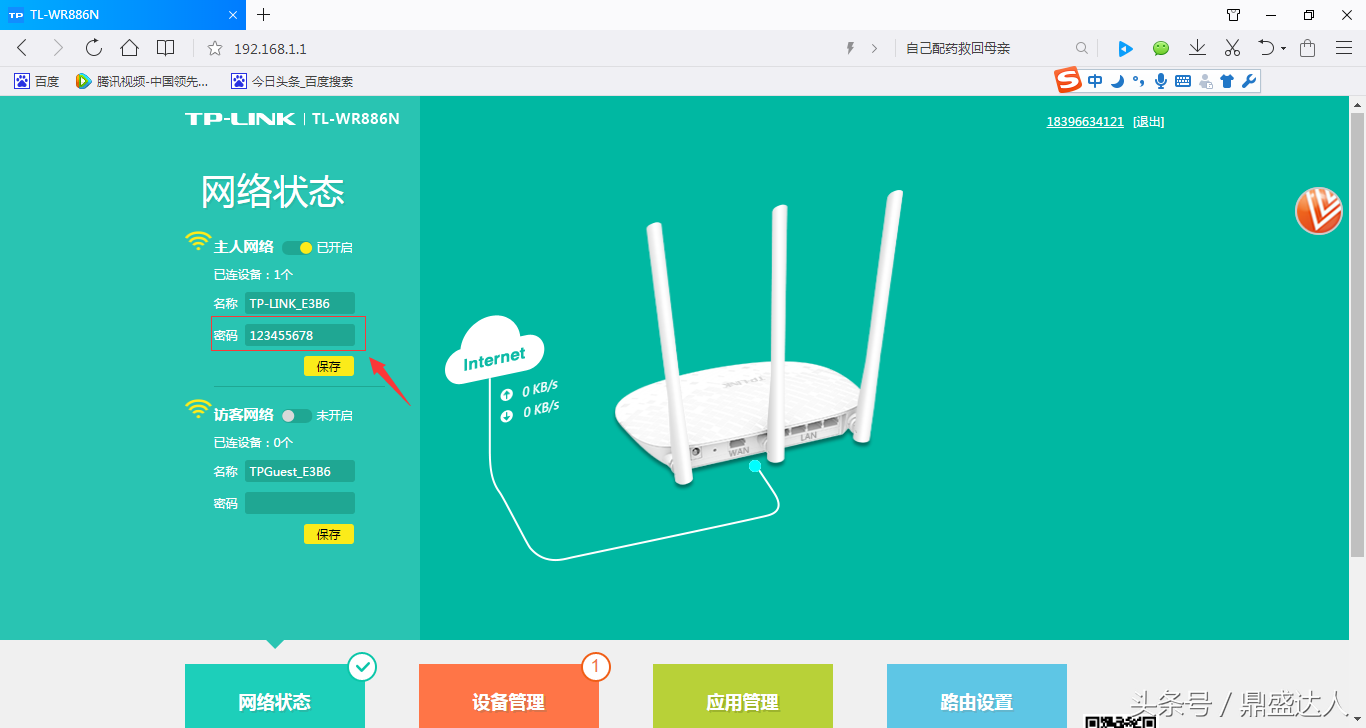Viewport: 1366px width, 728px height.
Task: Save the guest network settings
Action: tap(329, 534)
